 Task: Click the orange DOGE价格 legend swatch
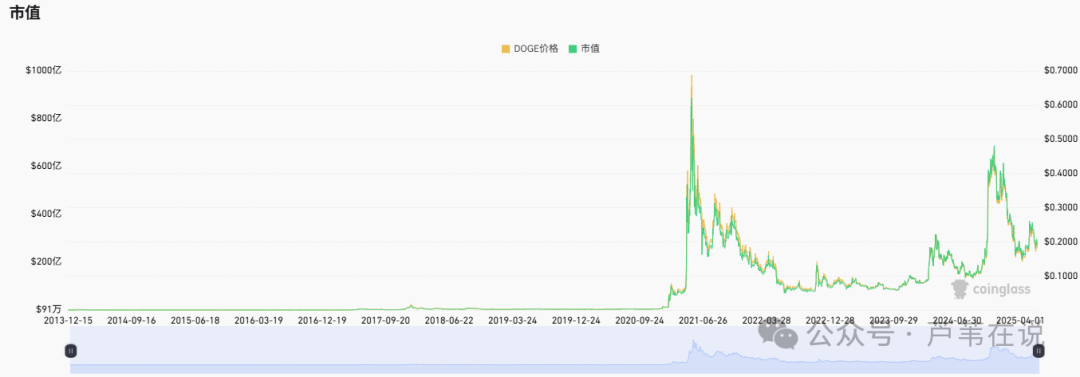point(506,49)
